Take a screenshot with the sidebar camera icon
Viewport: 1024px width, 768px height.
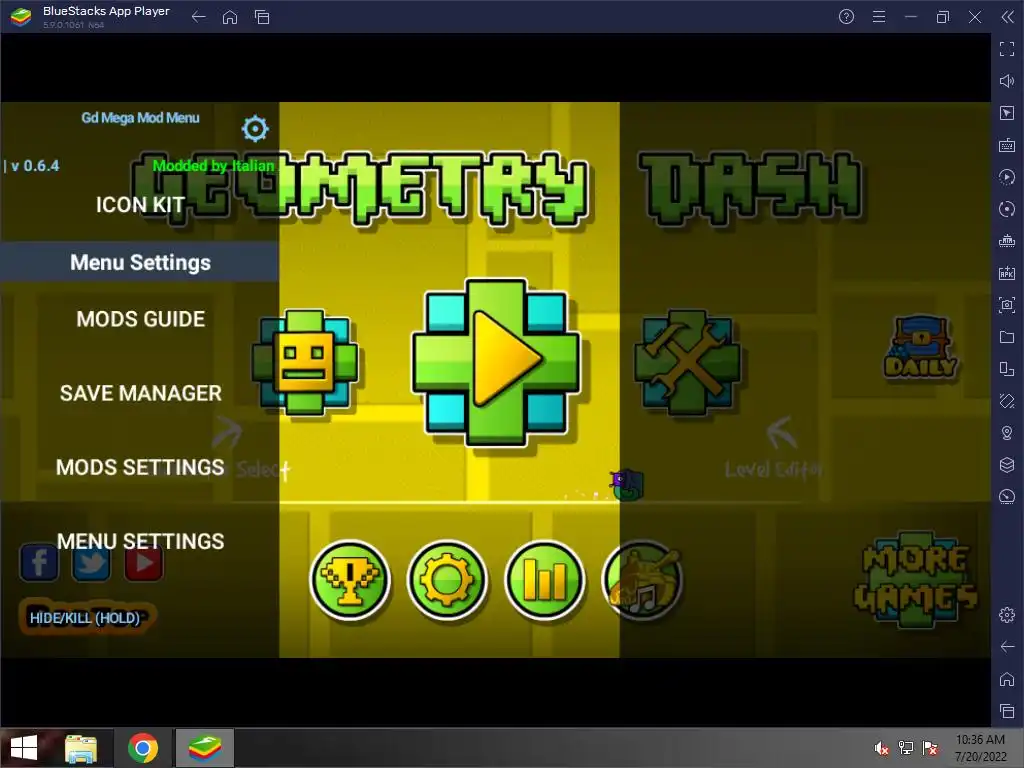(1007, 305)
